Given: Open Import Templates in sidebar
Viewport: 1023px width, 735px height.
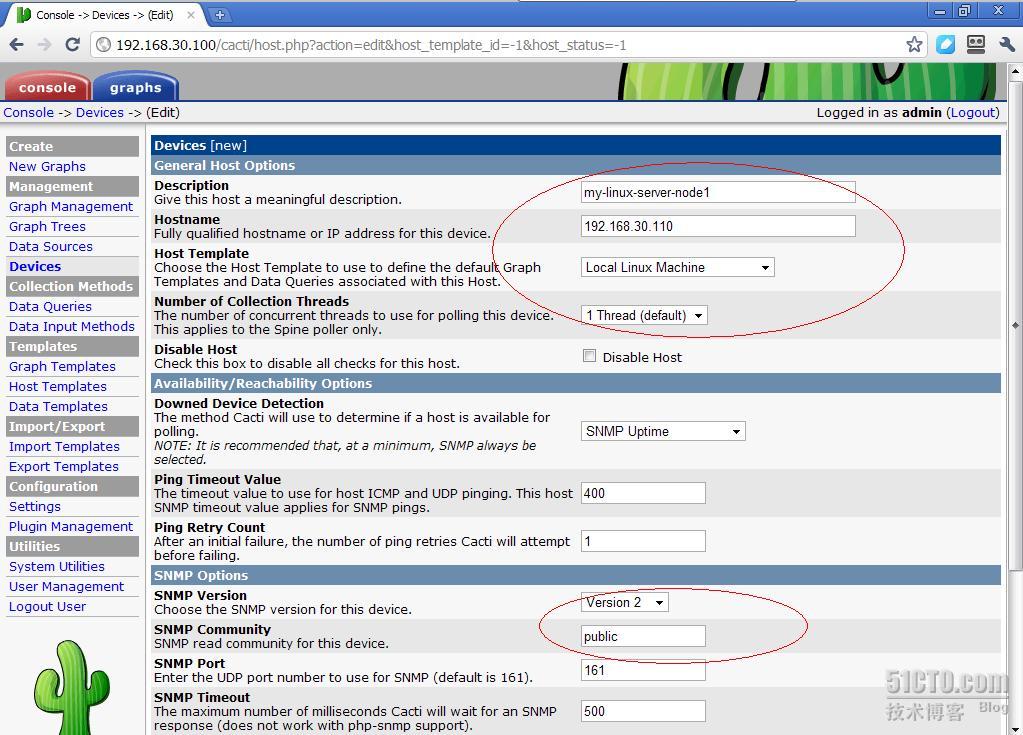Looking at the screenshot, I should (64, 446).
